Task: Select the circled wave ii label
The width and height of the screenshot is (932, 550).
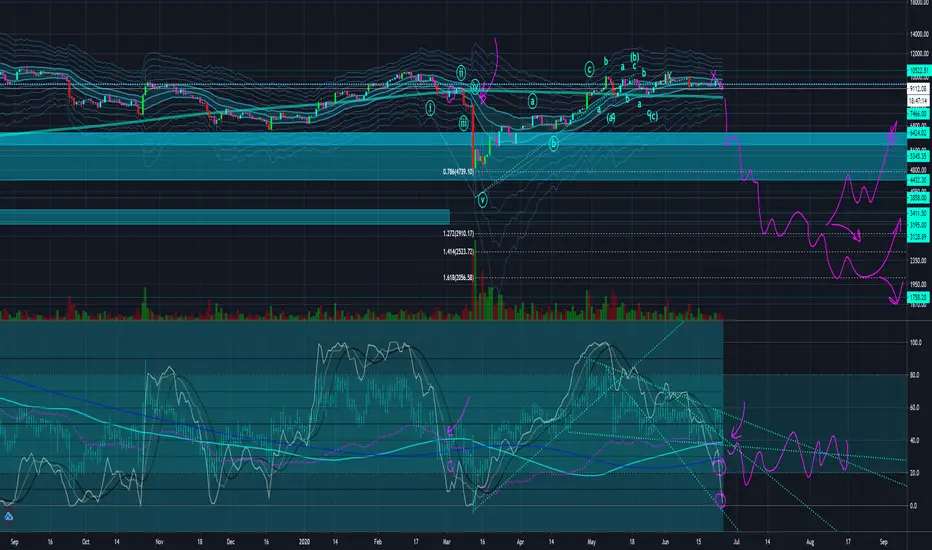Action: point(461,73)
